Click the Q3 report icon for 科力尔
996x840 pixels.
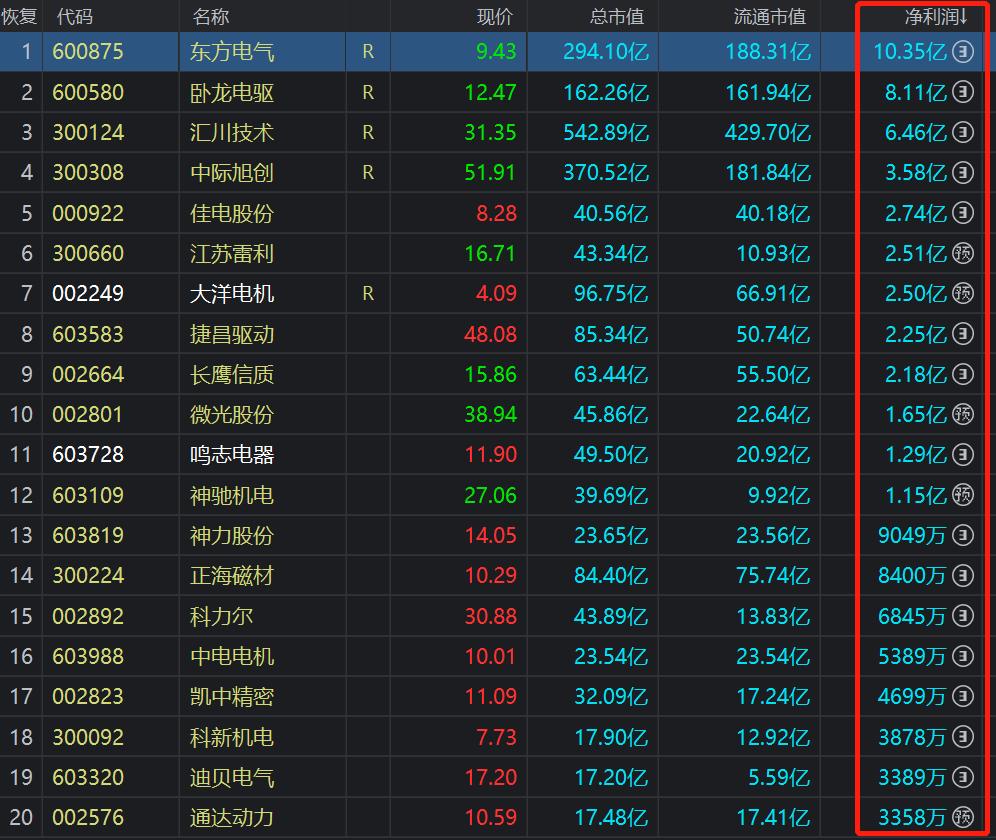[963, 616]
